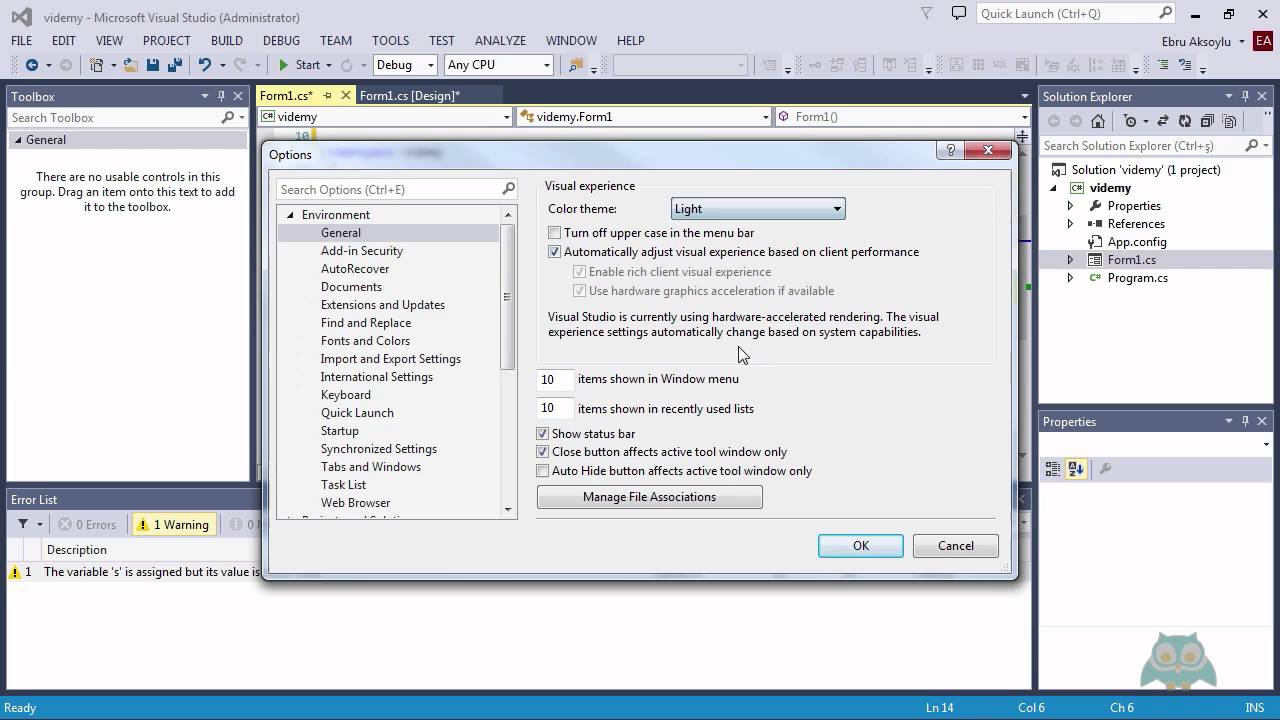Open the BUILD menu
The image size is (1280, 720).
click(x=227, y=41)
